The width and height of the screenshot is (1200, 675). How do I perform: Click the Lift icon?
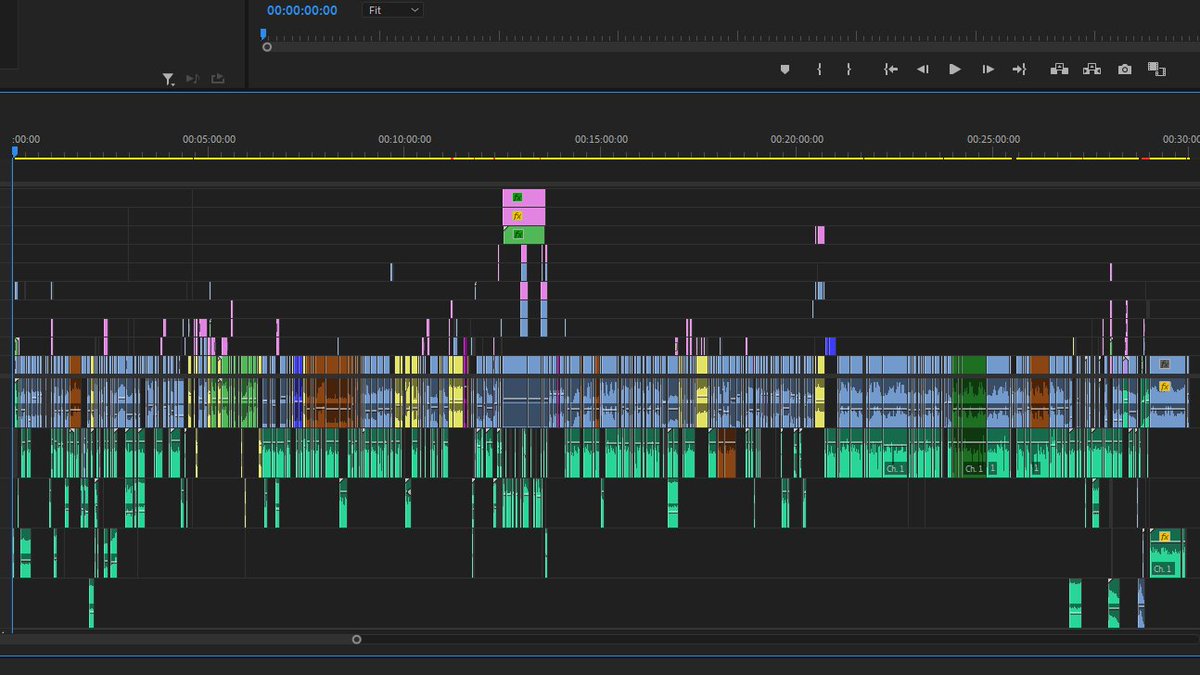point(1059,69)
